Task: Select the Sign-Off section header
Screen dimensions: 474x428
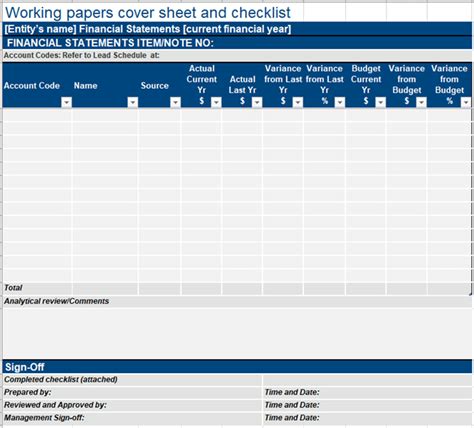Action: [x=237, y=367]
